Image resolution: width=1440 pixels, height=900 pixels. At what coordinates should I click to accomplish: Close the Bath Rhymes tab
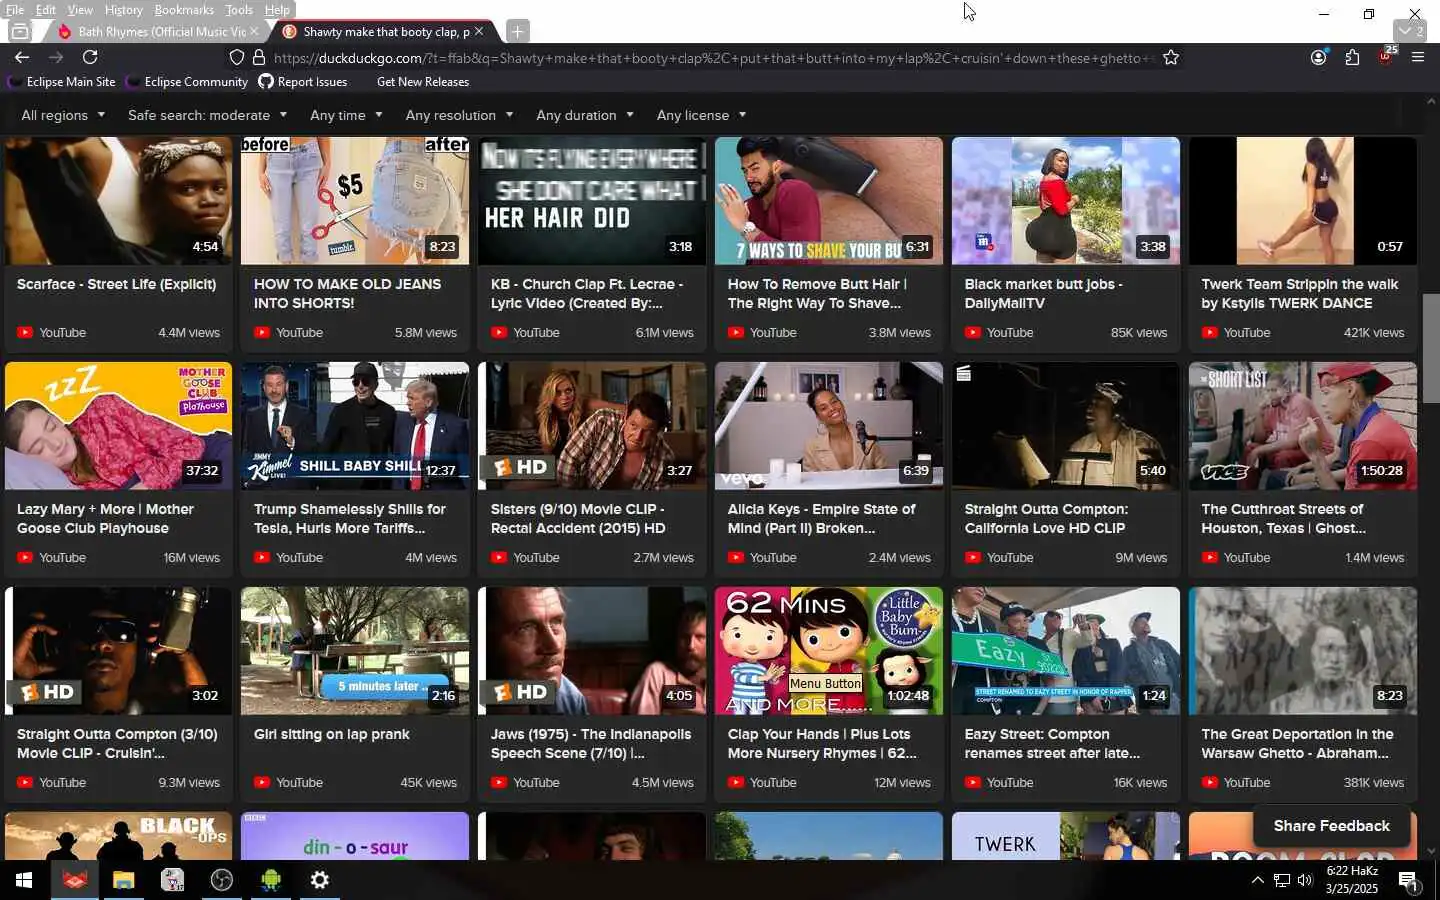tap(254, 31)
